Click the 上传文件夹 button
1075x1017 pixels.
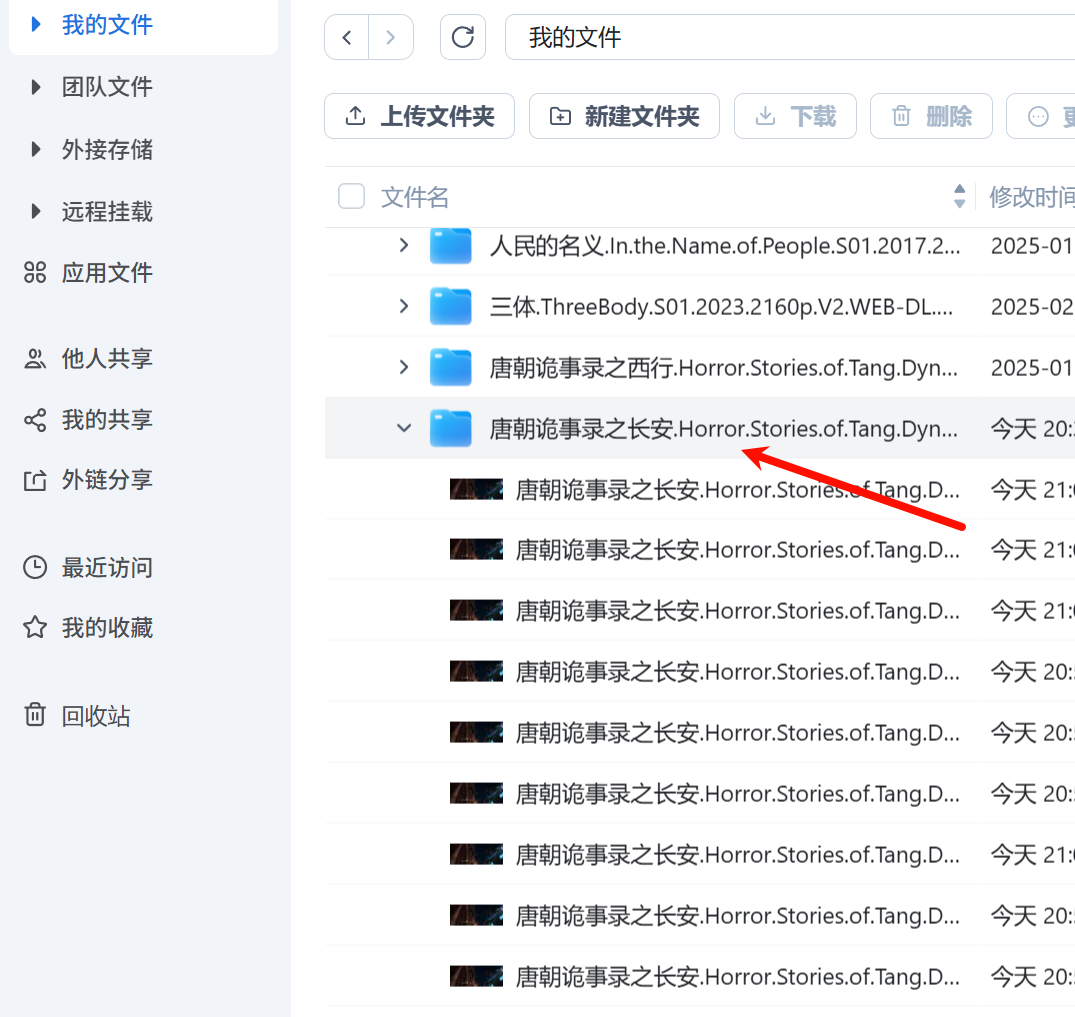click(420, 116)
